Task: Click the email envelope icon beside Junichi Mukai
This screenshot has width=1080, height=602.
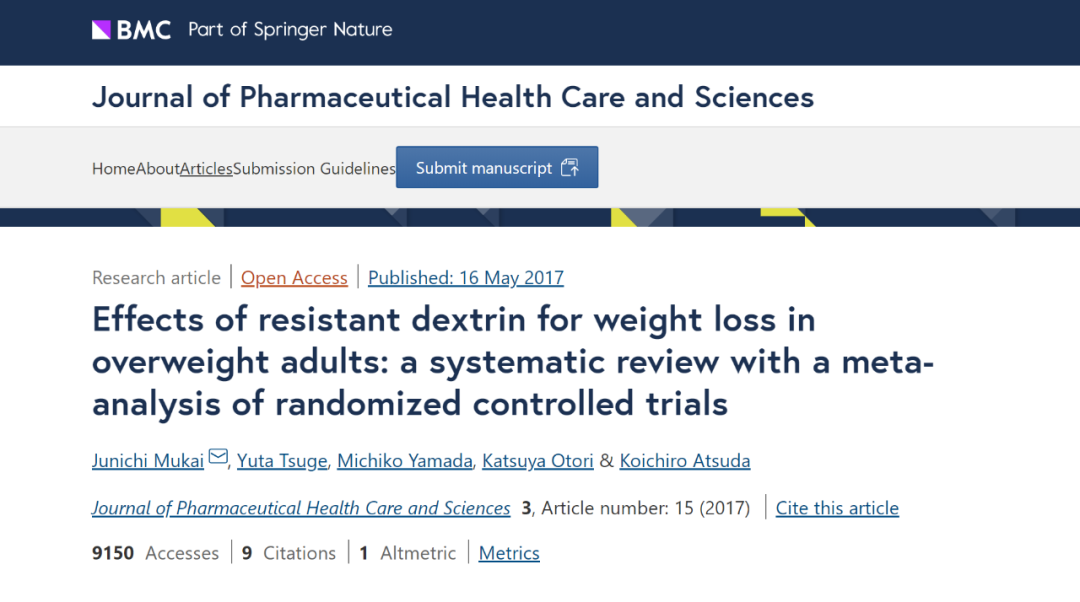Action: point(218,458)
